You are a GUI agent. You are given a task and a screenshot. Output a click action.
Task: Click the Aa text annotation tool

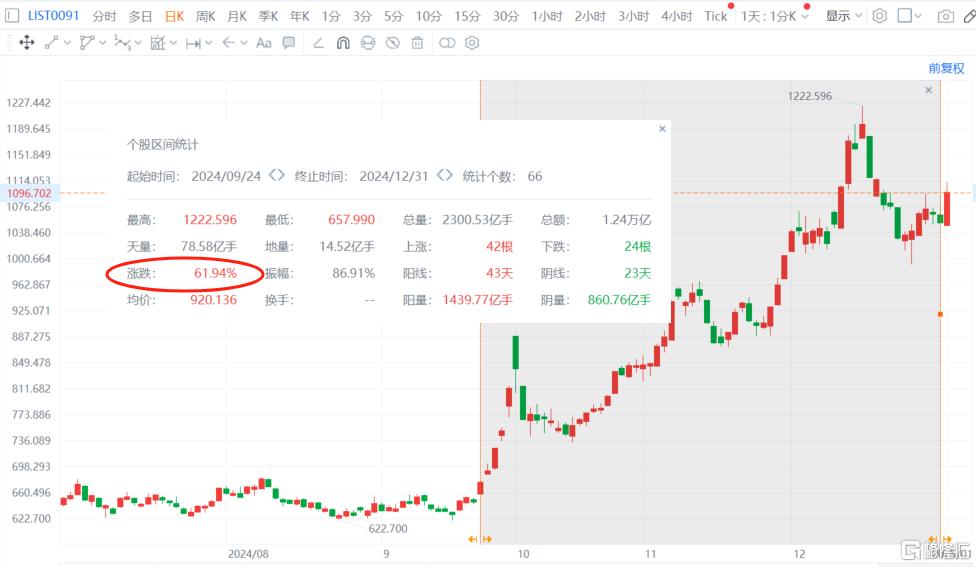click(x=263, y=43)
